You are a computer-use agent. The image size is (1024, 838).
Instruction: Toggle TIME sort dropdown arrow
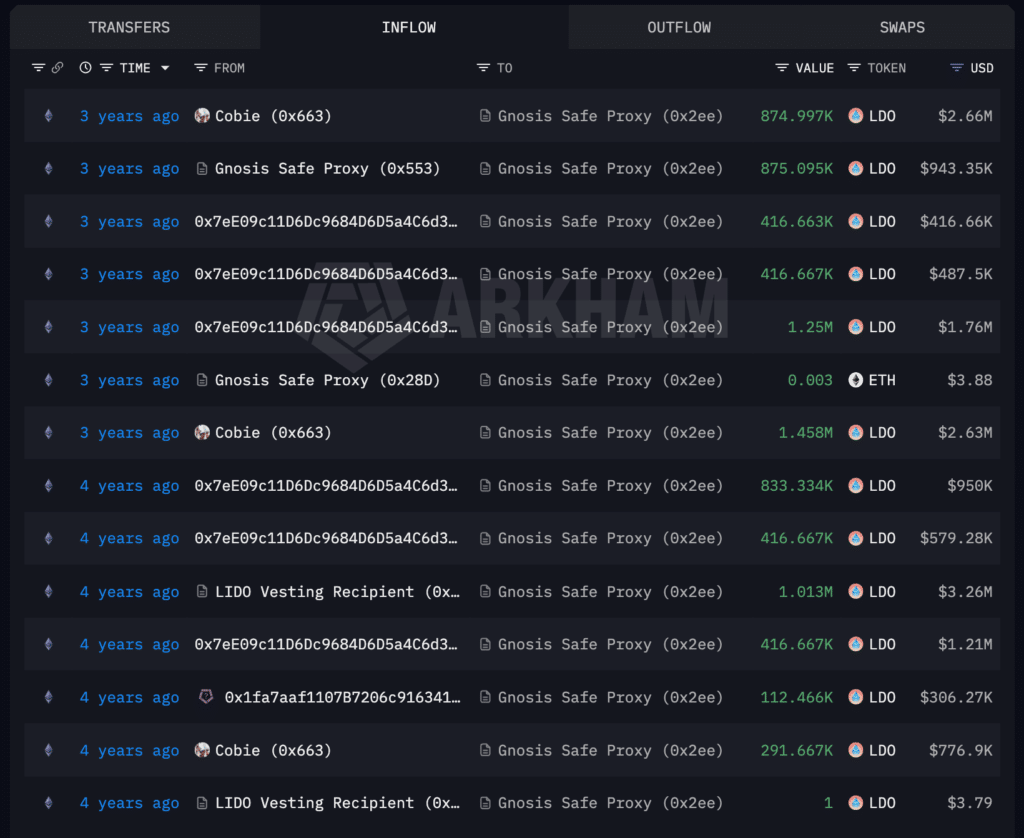click(165, 68)
